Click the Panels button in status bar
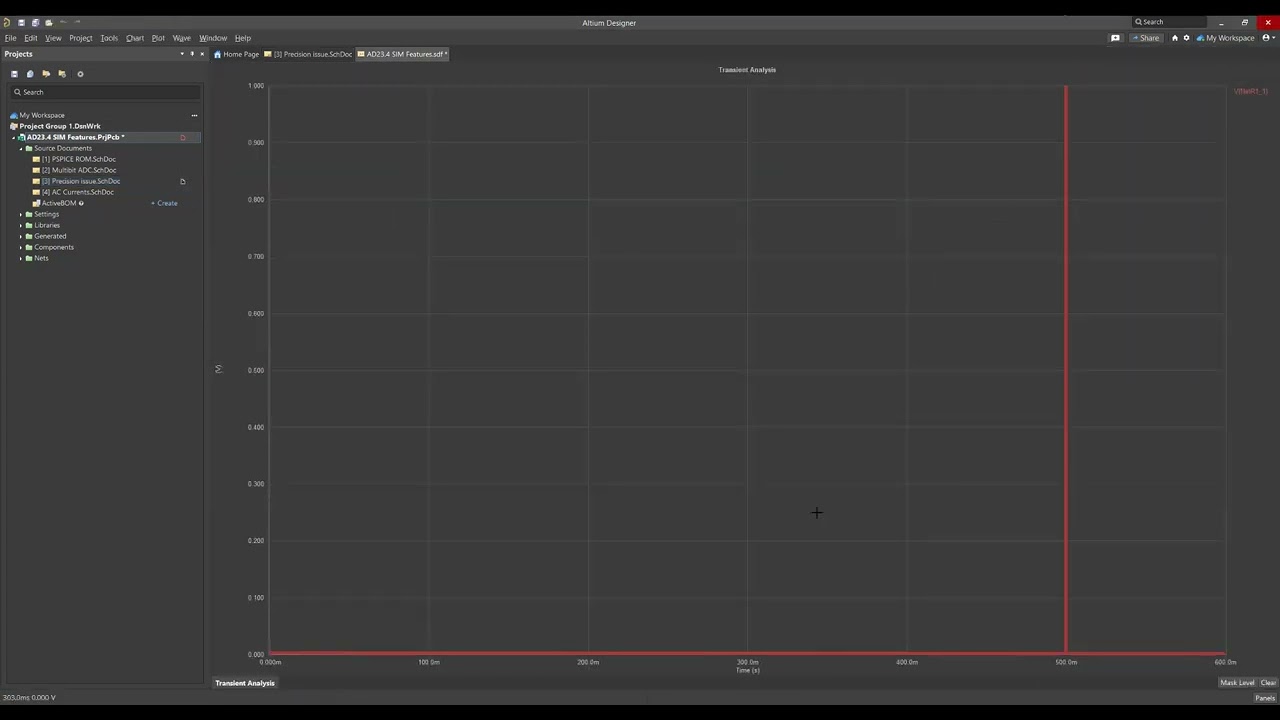Viewport: 1280px width, 720px height. (1264, 698)
